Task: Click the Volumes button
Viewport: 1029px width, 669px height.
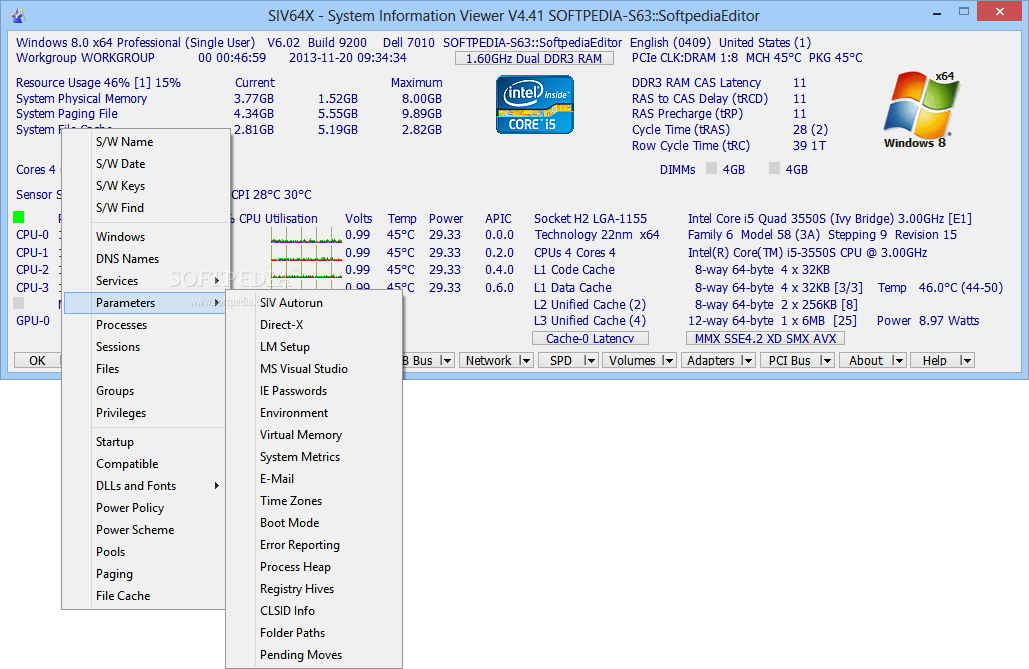Action: click(632, 360)
